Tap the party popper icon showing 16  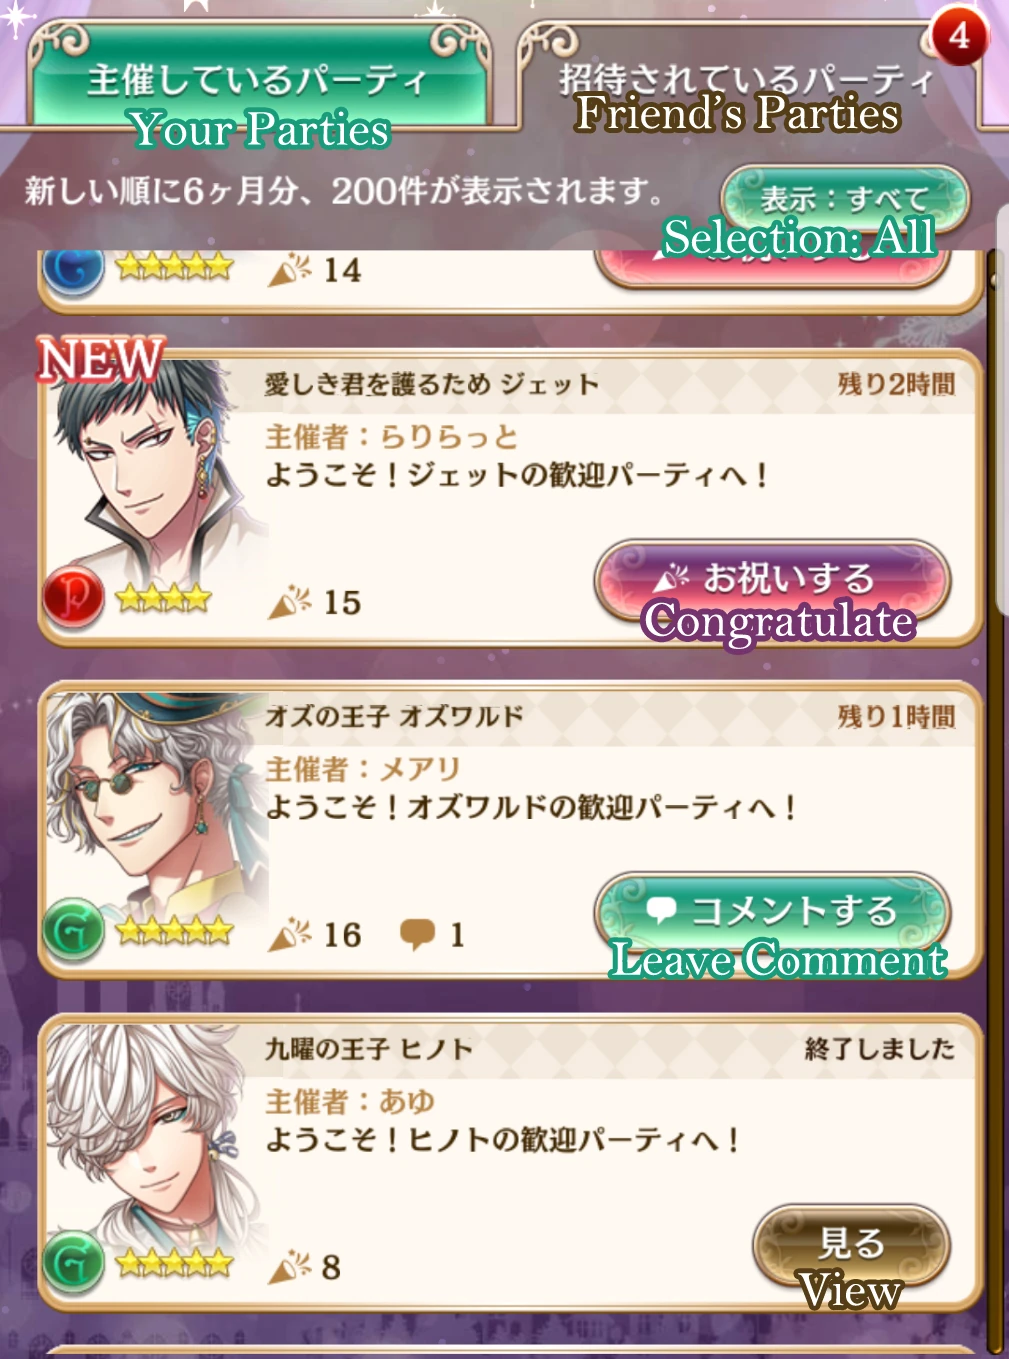290,934
